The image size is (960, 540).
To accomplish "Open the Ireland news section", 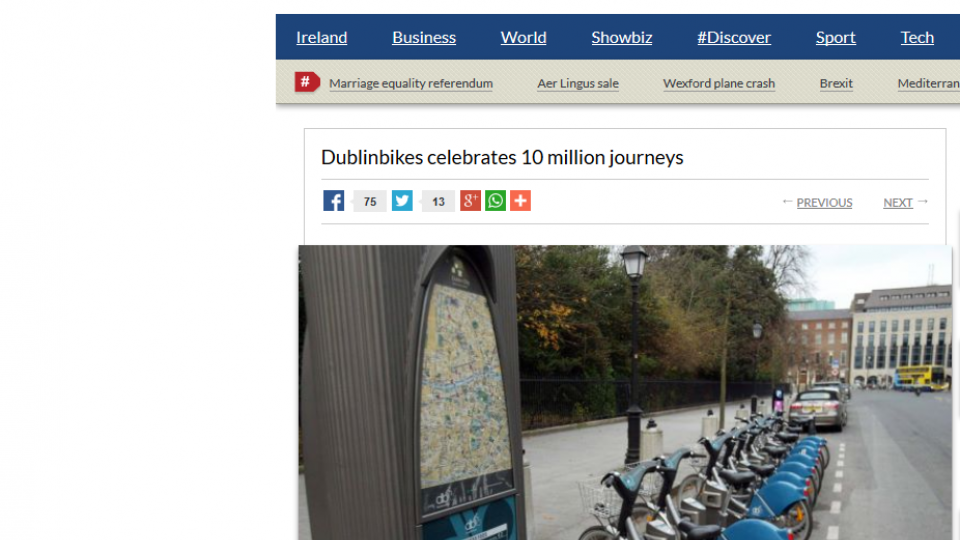I will (321, 37).
